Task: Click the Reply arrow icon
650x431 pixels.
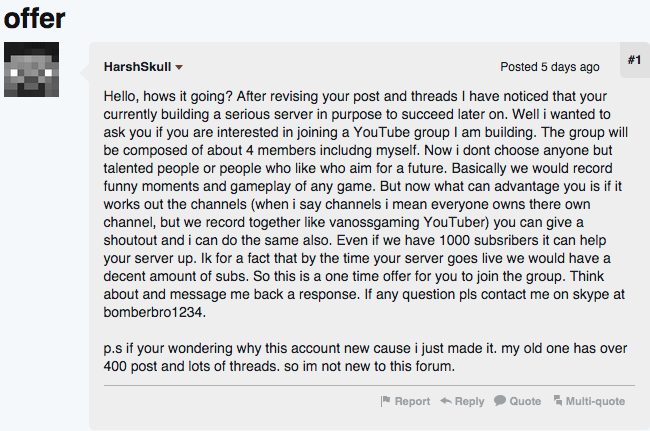Action: click(x=445, y=401)
